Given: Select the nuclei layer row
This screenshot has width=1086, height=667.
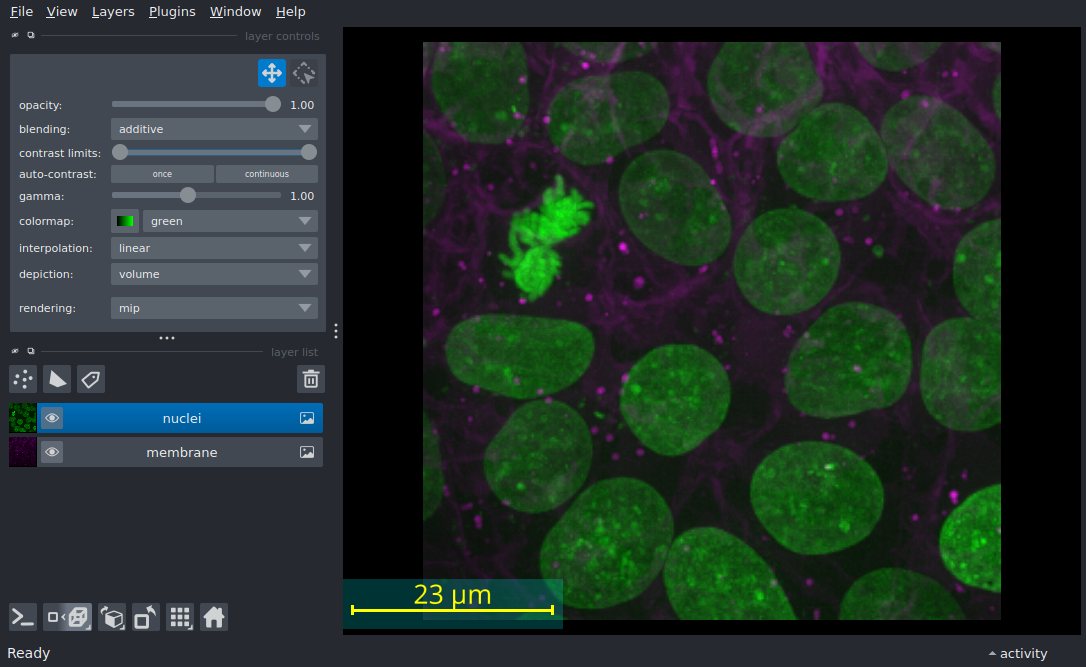Looking at the screenshot, I should pos(166,418).
